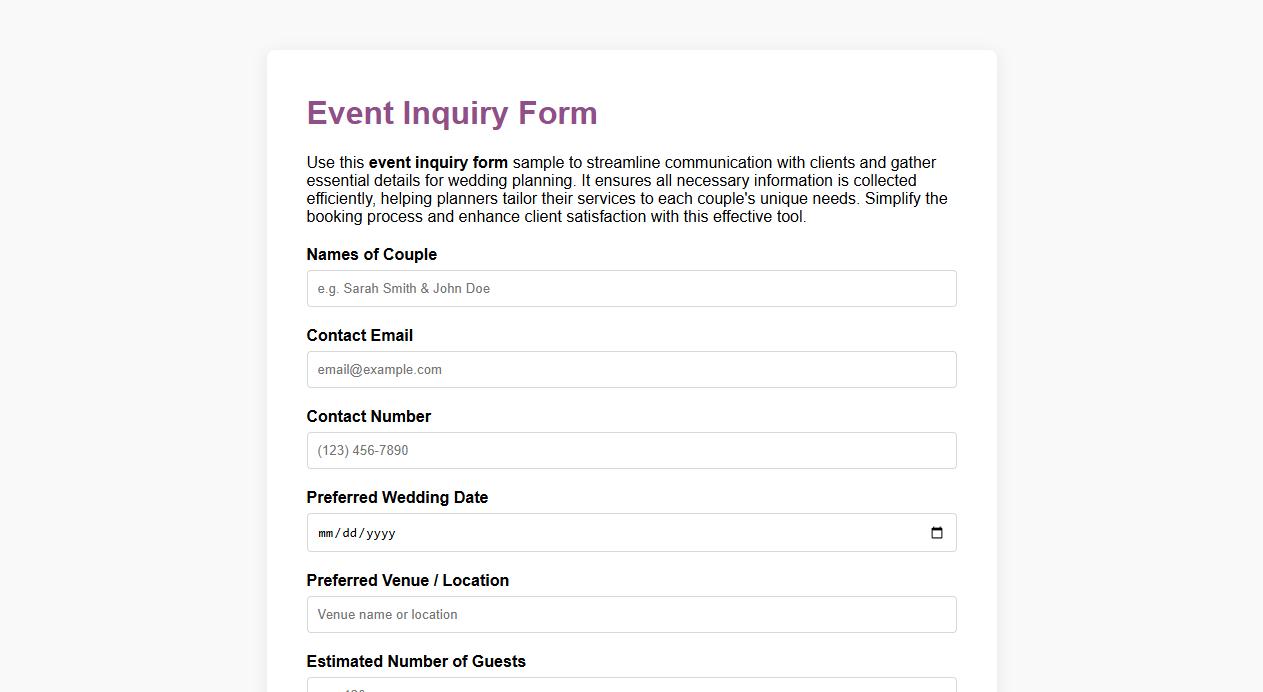Click the day segment of the date field
1263x692 pixels.
pos(352,533)
